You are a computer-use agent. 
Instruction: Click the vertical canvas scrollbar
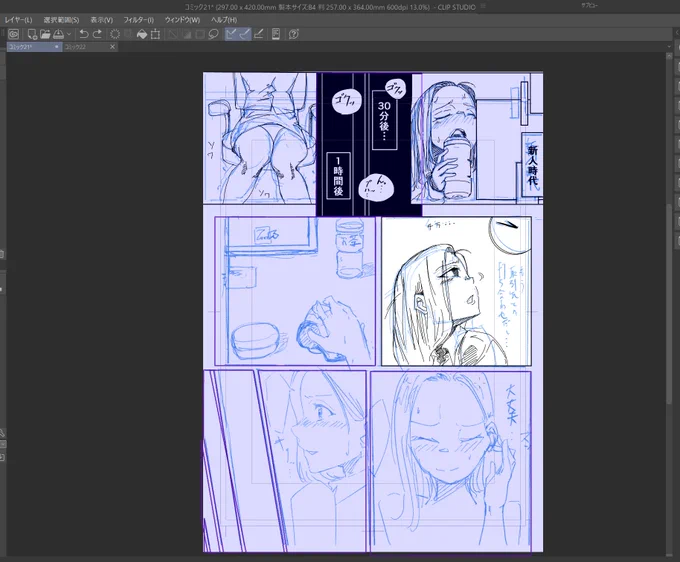(668, 304)
